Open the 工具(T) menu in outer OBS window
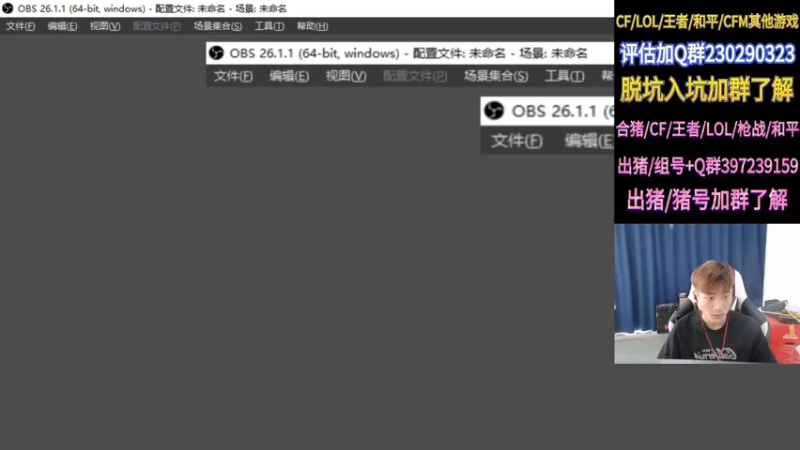Screen dimensions: 800x450 pos(269,26)
